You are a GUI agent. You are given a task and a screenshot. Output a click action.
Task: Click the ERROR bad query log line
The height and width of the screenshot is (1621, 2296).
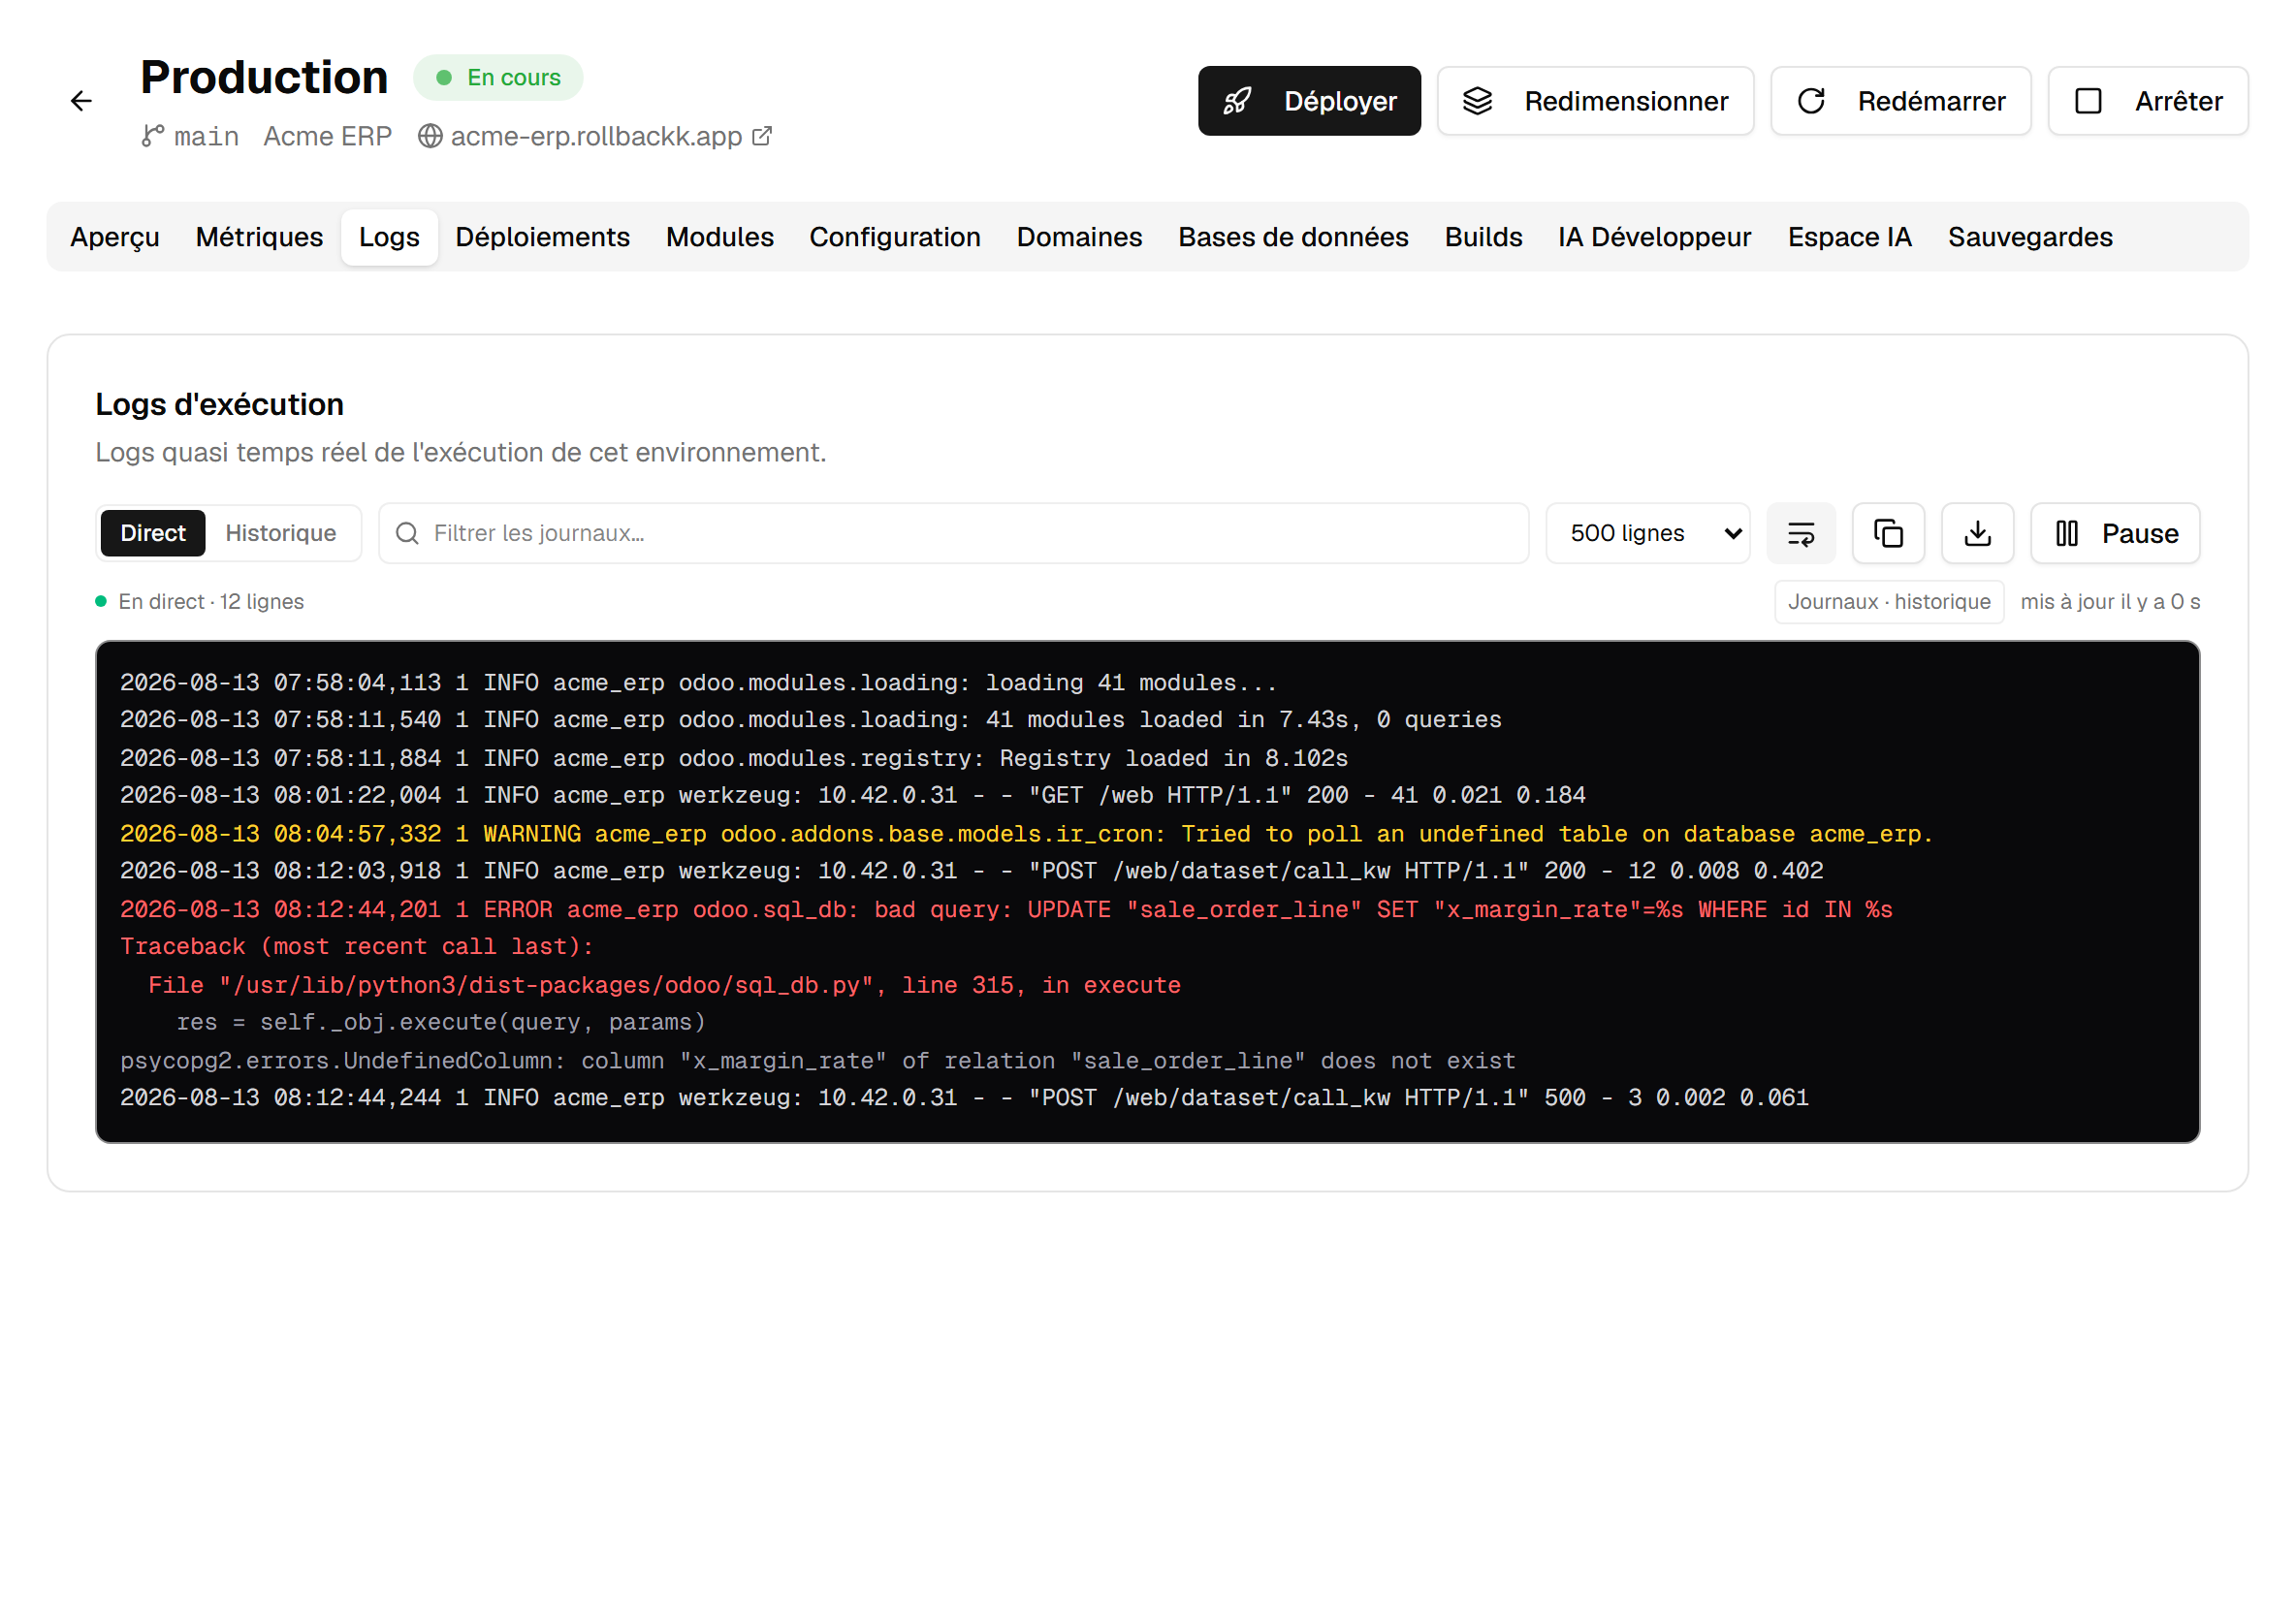click(1006, 910)
